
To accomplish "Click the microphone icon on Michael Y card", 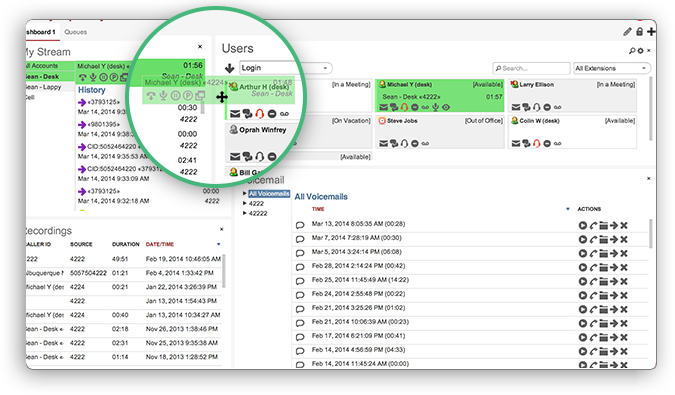I will (x=436, y=107).
